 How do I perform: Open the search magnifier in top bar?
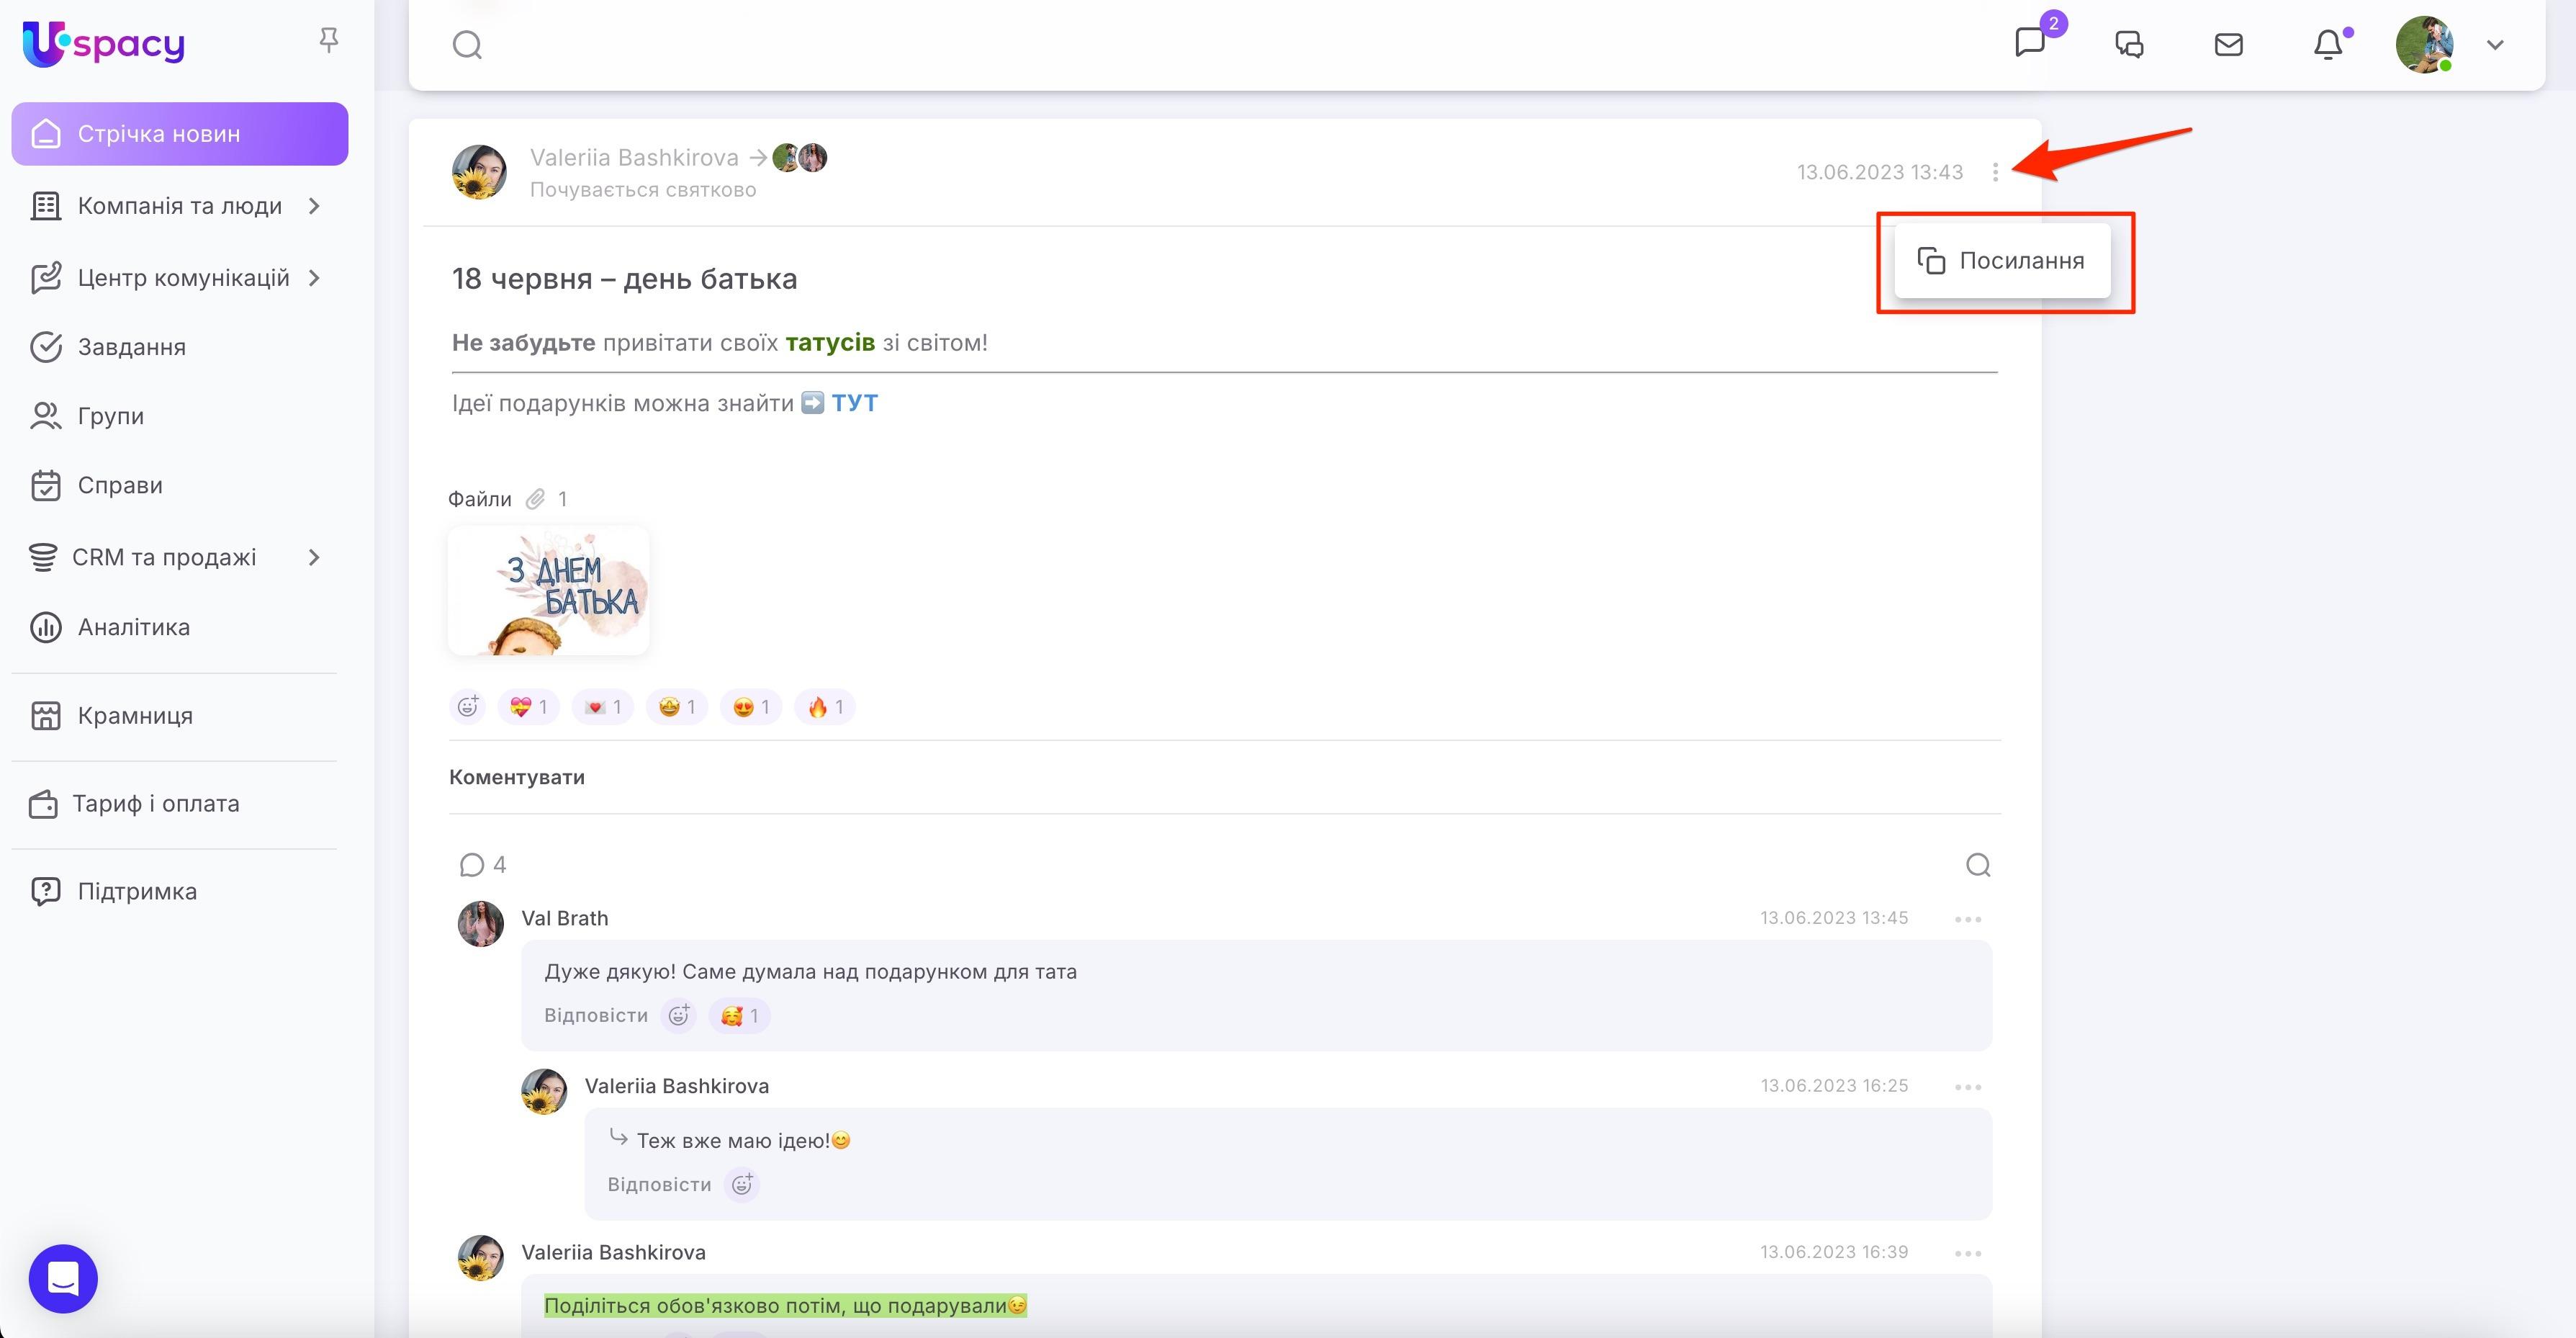pyautogui.click(x=467, y=45)
